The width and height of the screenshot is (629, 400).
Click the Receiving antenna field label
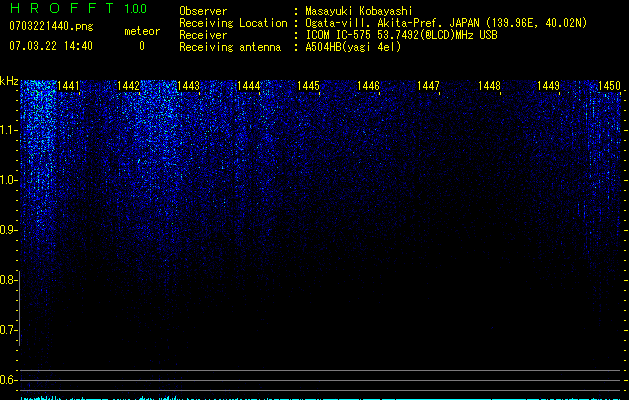pyautogui.click(x=230, y=47)
